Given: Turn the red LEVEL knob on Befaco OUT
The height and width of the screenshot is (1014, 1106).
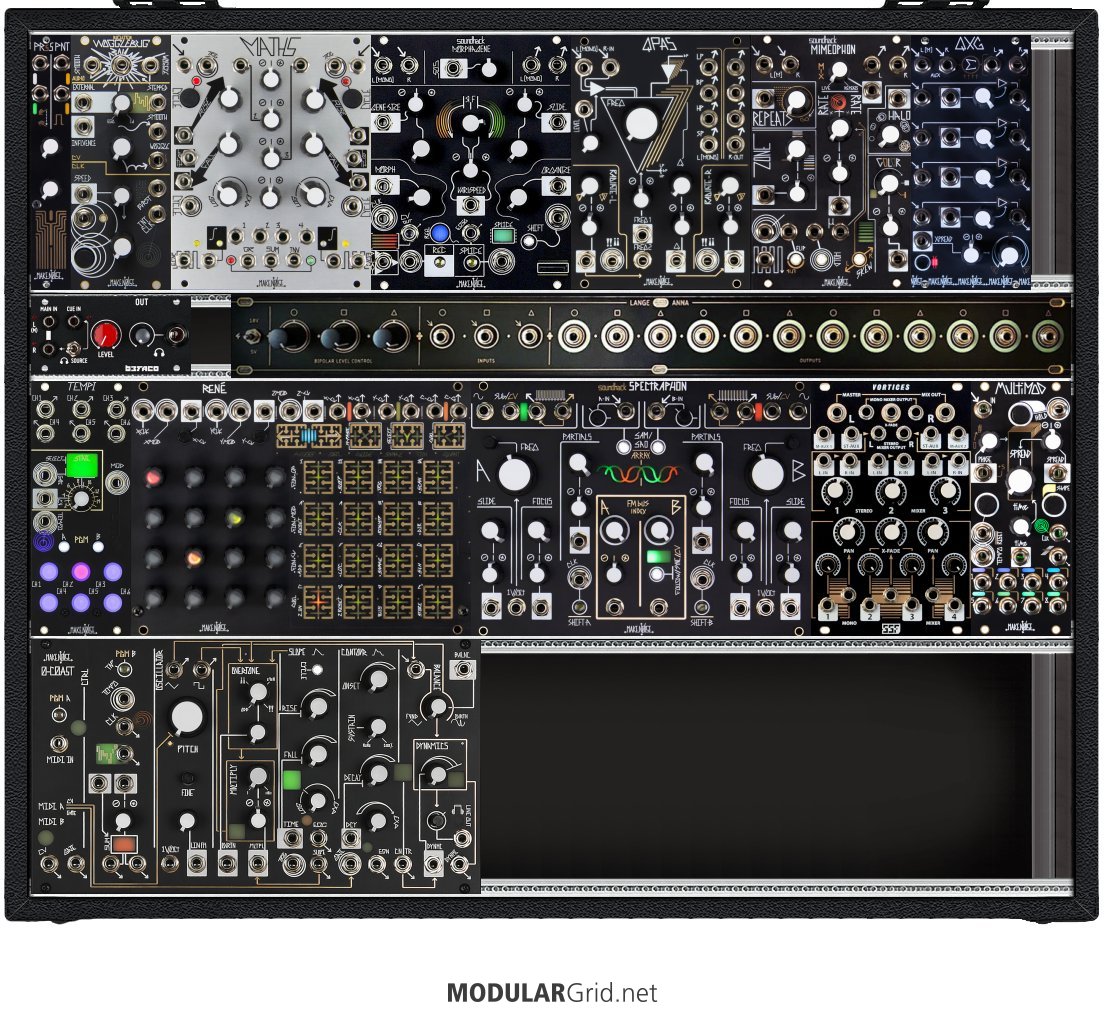Looking at the screenshot, I should 106,335.
